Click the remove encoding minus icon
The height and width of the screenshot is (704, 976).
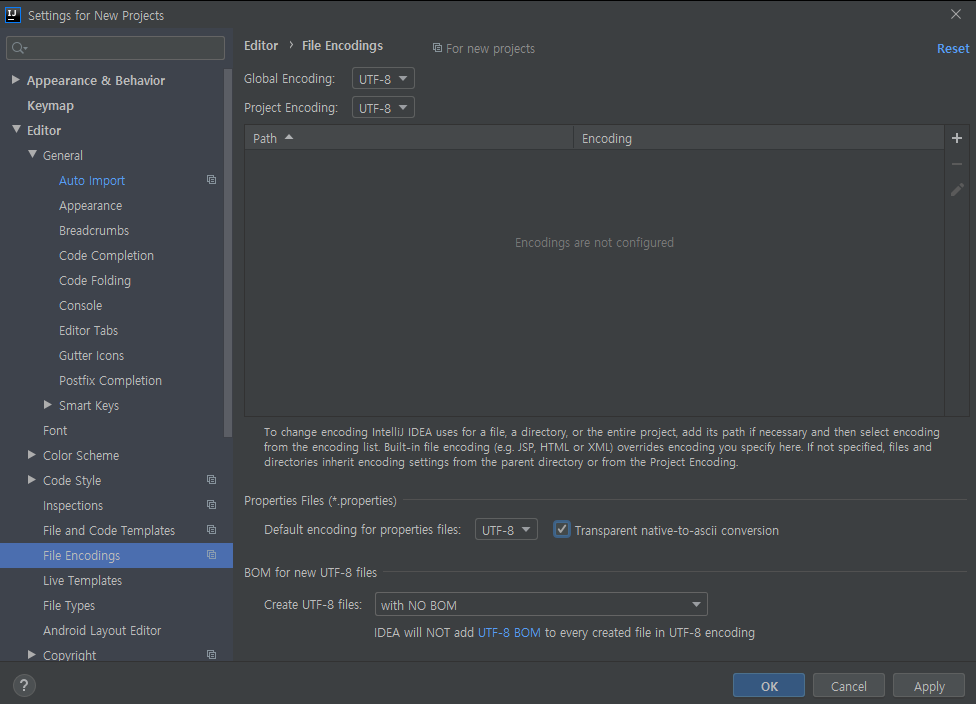957,164
